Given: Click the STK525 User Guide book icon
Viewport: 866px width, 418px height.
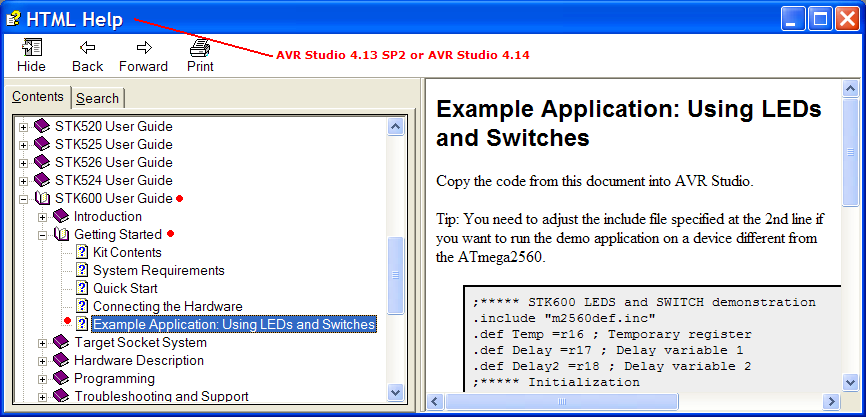Looking at the screenshot, I should click(x=41, y=144).
